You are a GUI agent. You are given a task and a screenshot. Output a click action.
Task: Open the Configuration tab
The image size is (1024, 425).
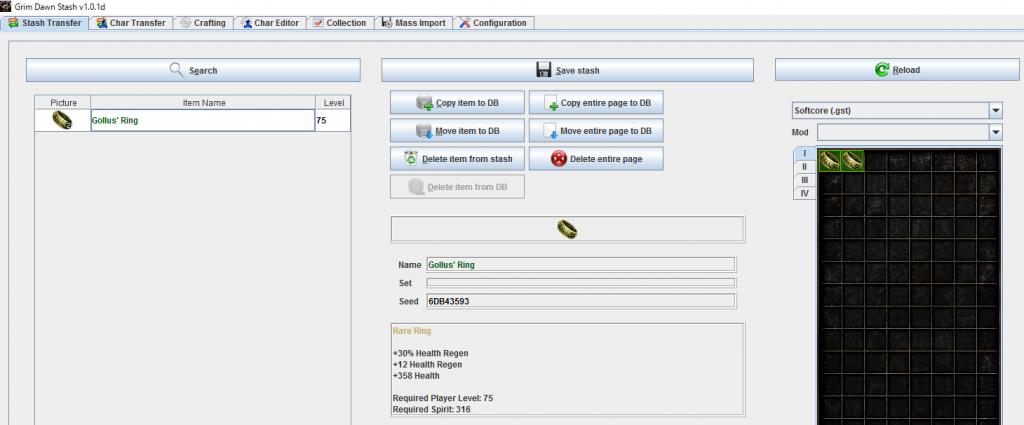tap(493, 23)
